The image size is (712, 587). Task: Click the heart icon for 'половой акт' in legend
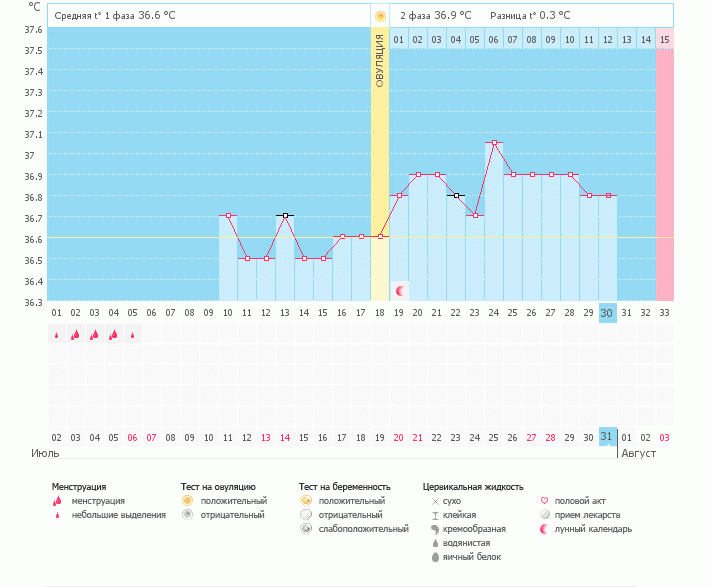(x=544, y=501)
